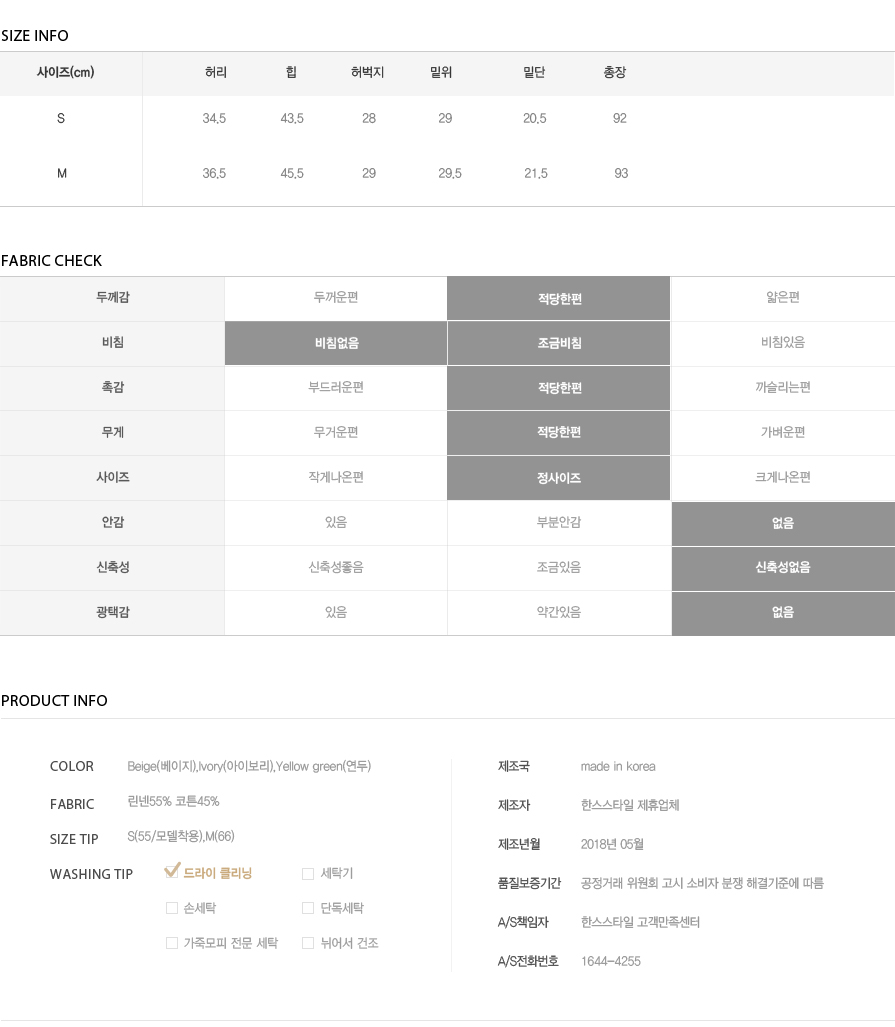The width and height of the screenshot is (895, 1027).
Task: Click the 45.5 hip value
Action: 292,174
